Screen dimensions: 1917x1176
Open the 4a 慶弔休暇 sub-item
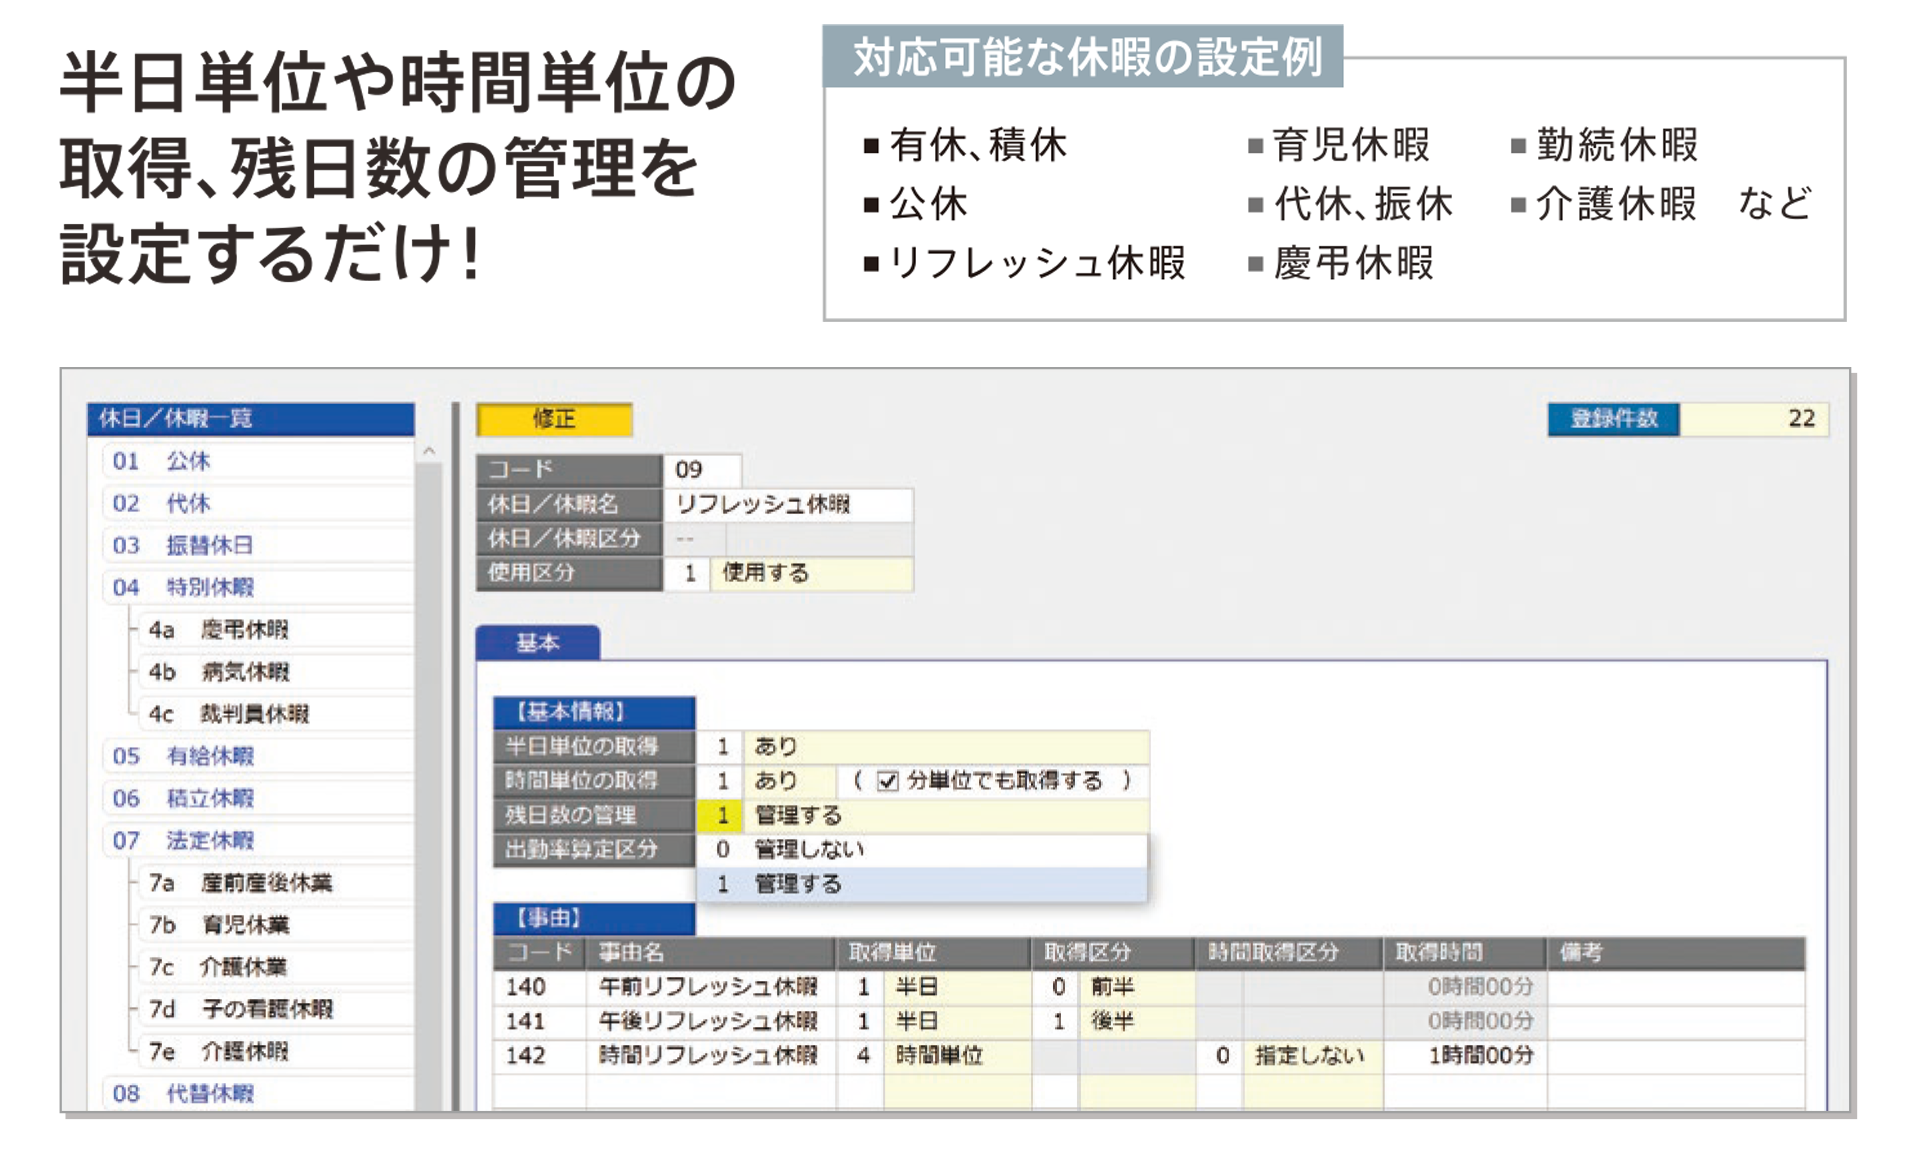tap(275, 630)
